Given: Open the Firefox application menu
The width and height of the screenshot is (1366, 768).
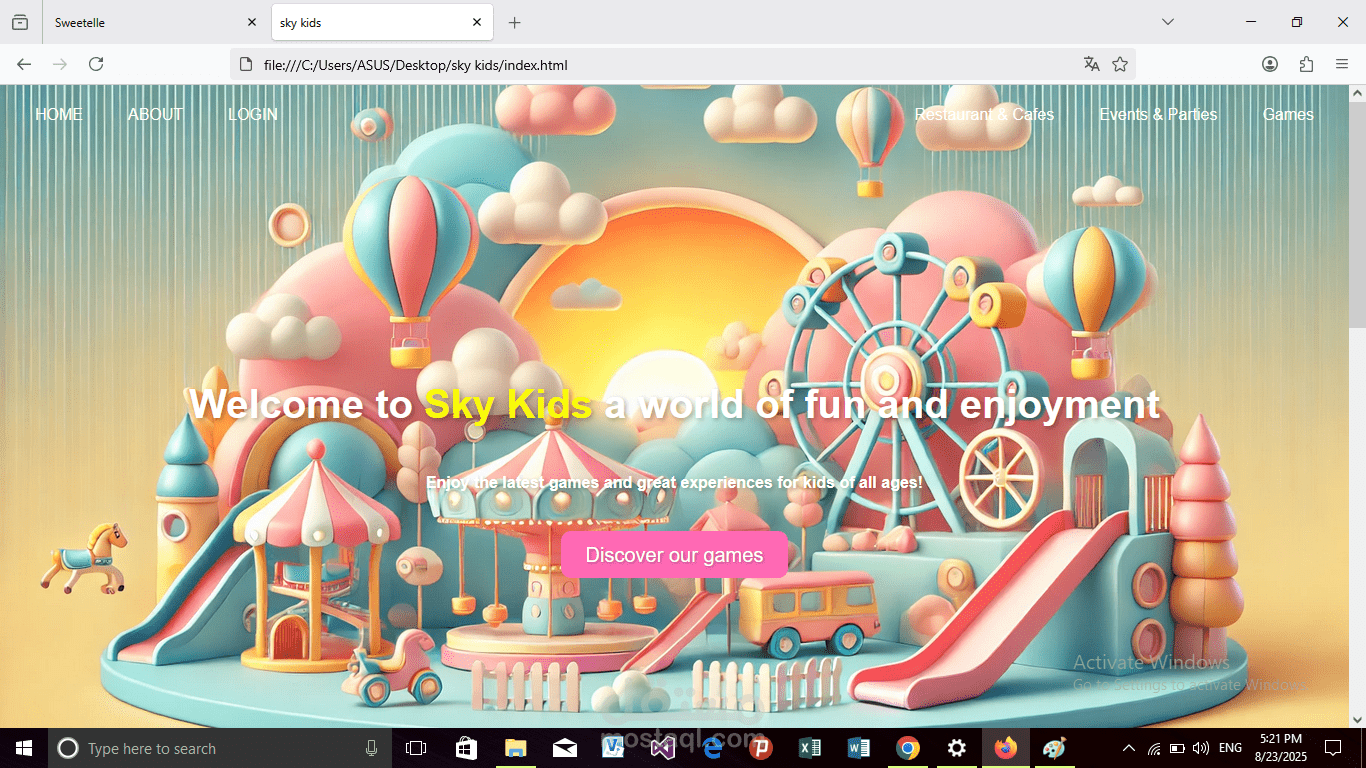Looking at the screenshot, I should pyautogui.click(x=1342, y=64).
